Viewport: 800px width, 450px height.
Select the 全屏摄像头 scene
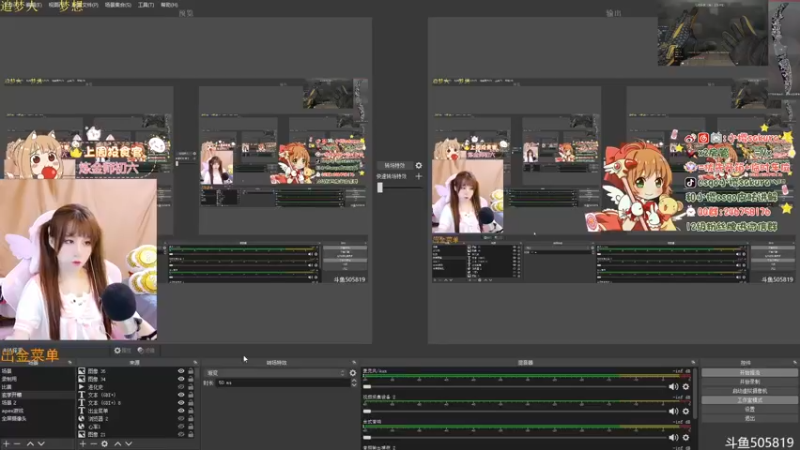37,419
